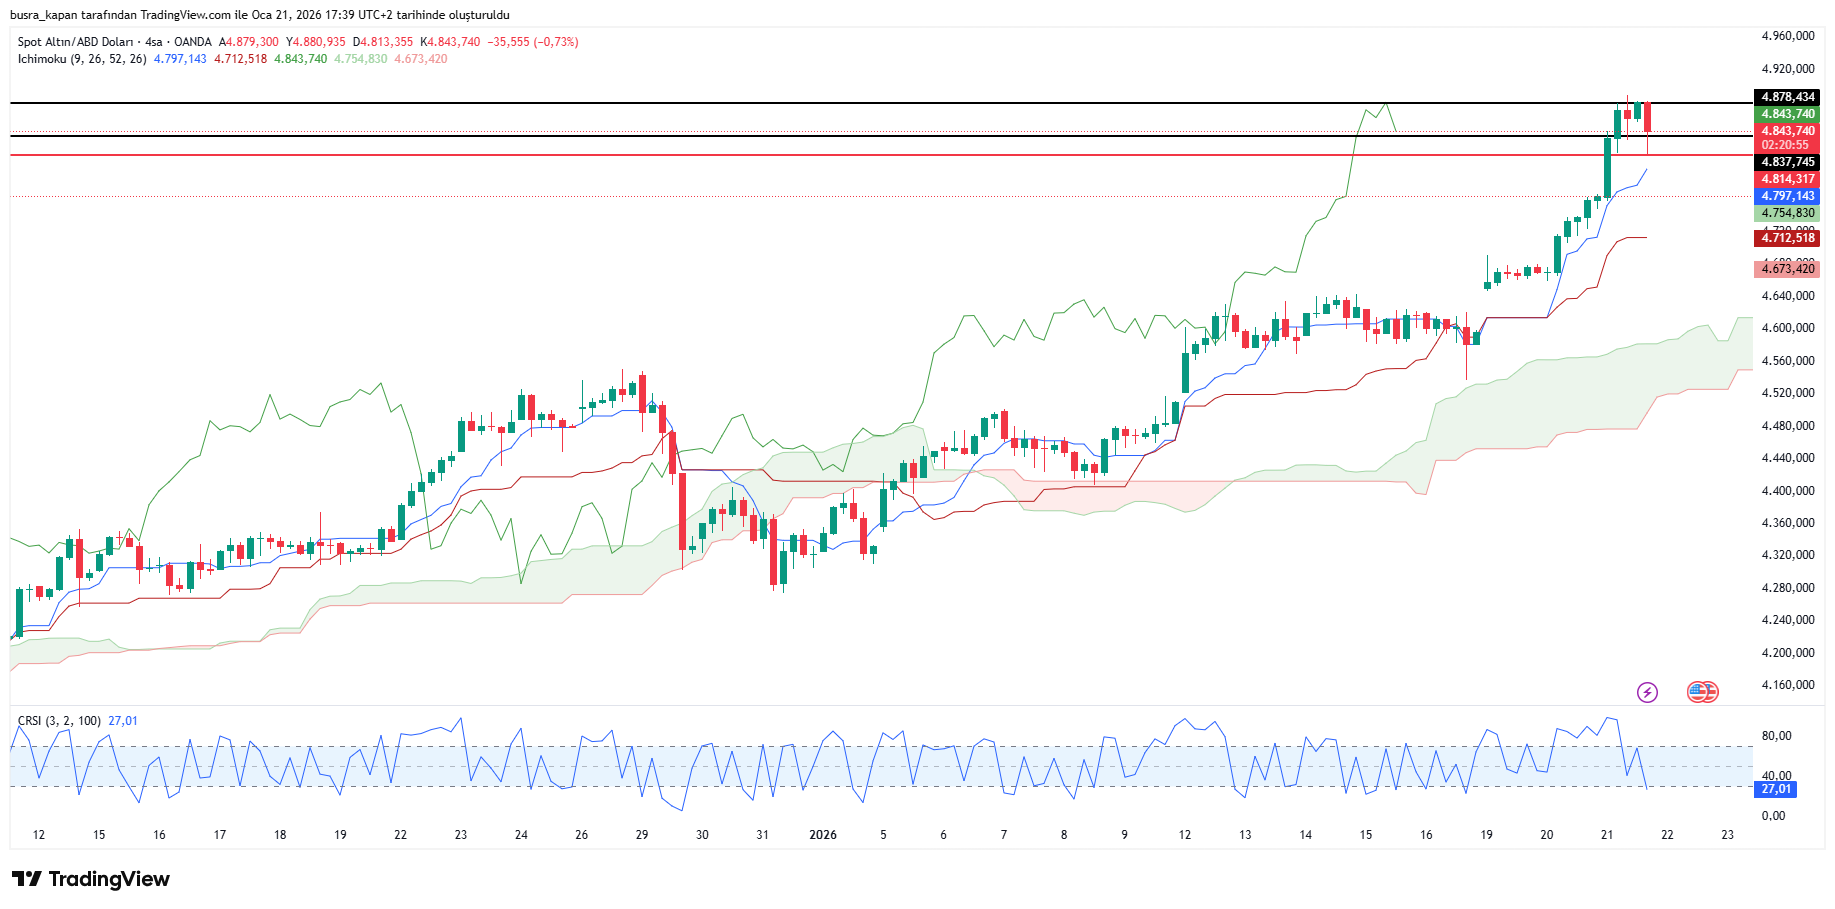The height and width of the screenshot is (909, 1835).
Task: Click the blue 4.797,143 Ichimoku axis label
Action: [1787, 196]
